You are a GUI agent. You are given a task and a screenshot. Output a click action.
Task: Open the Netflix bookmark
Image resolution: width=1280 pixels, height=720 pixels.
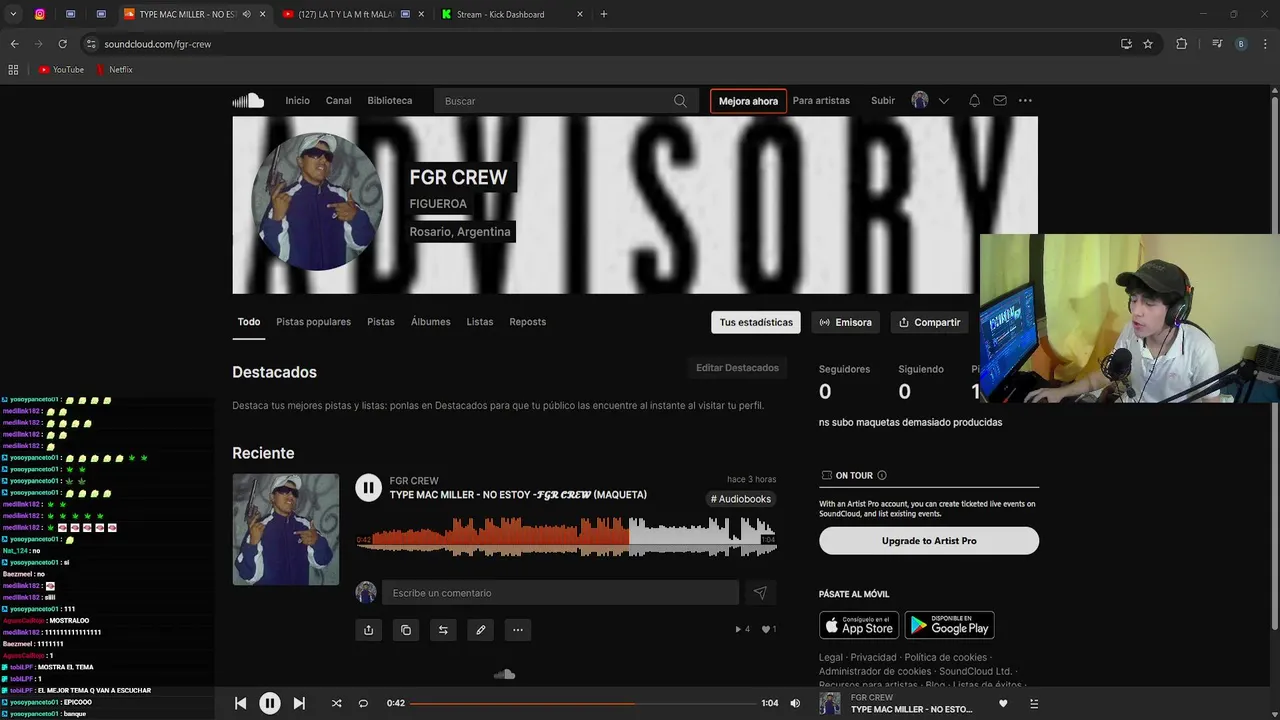click(114, 70)
